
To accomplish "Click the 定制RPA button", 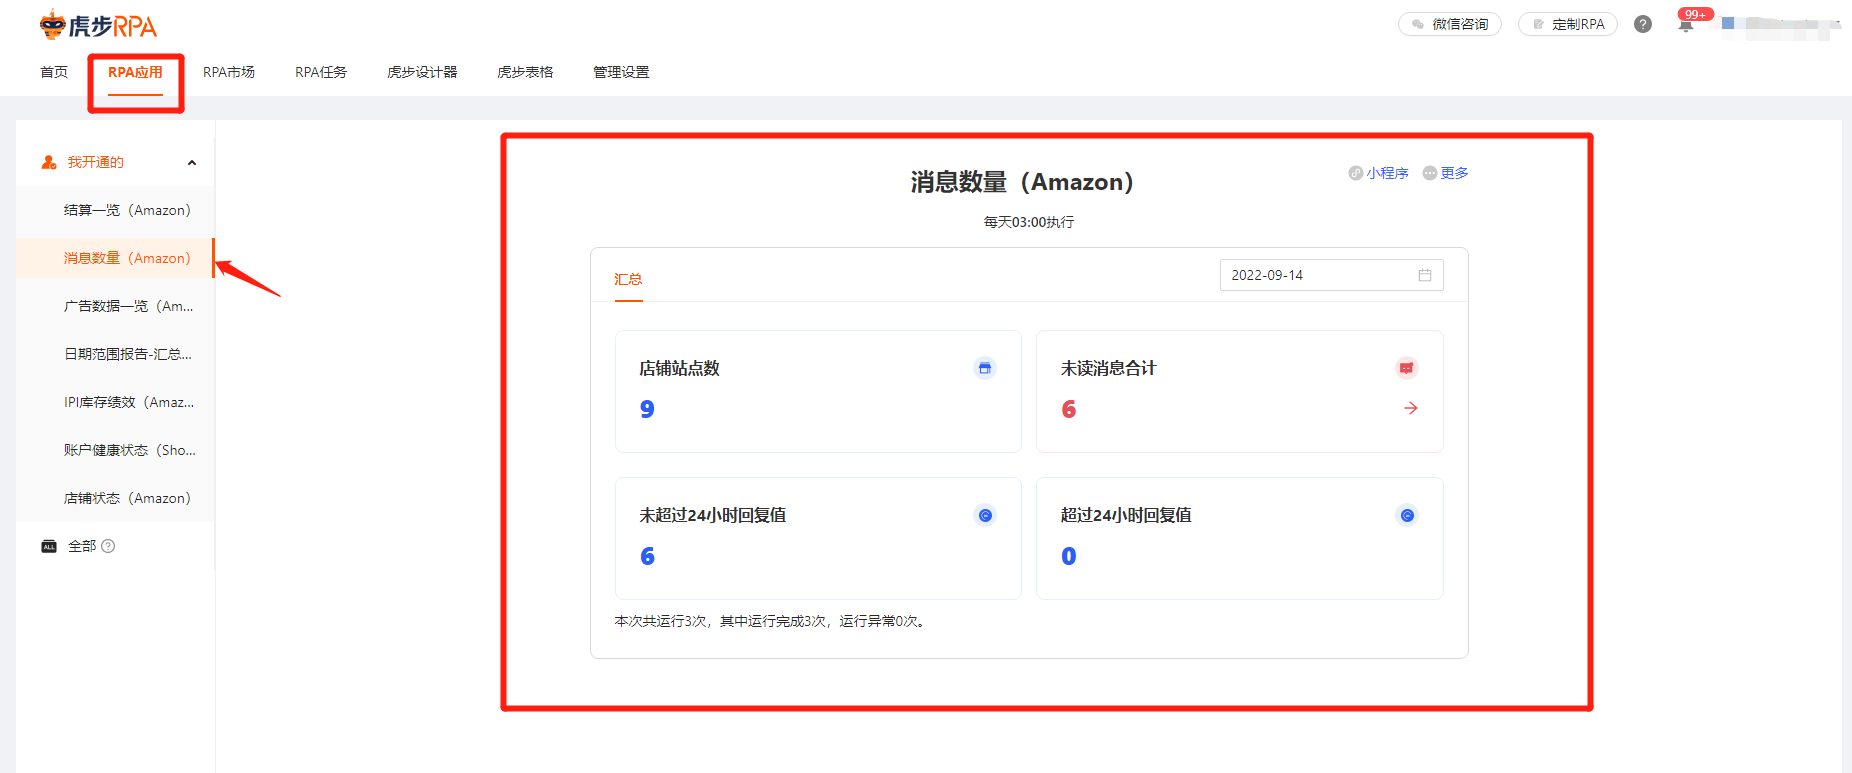I will (1568, 24).
